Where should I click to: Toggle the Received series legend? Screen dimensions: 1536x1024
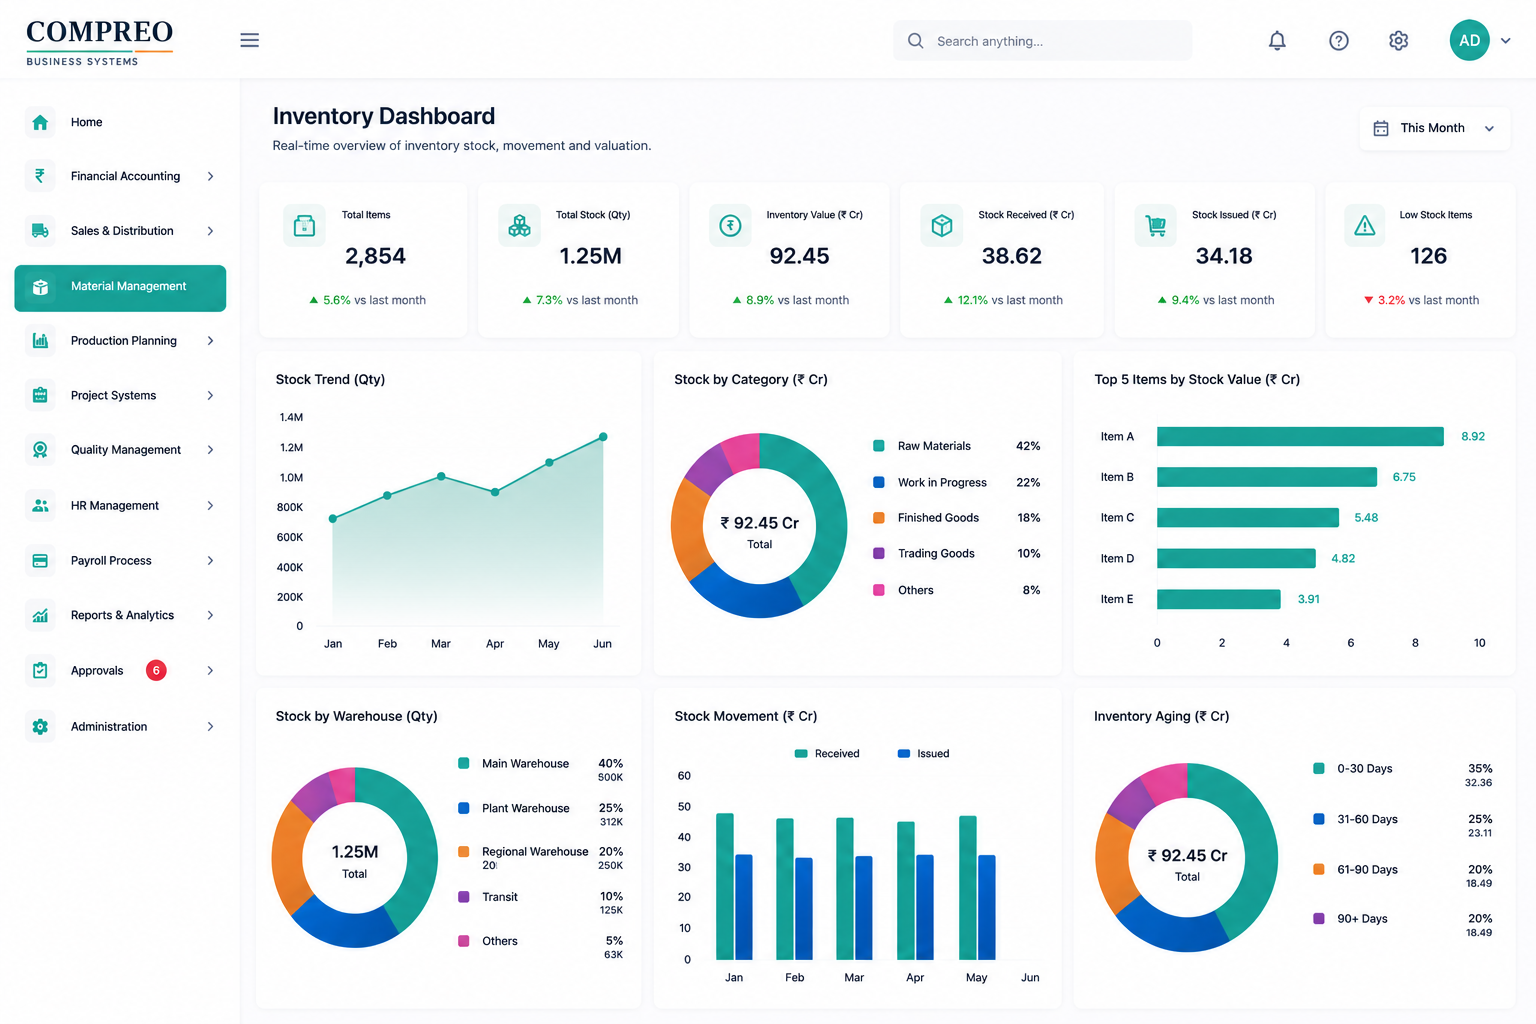coord(827,754)
